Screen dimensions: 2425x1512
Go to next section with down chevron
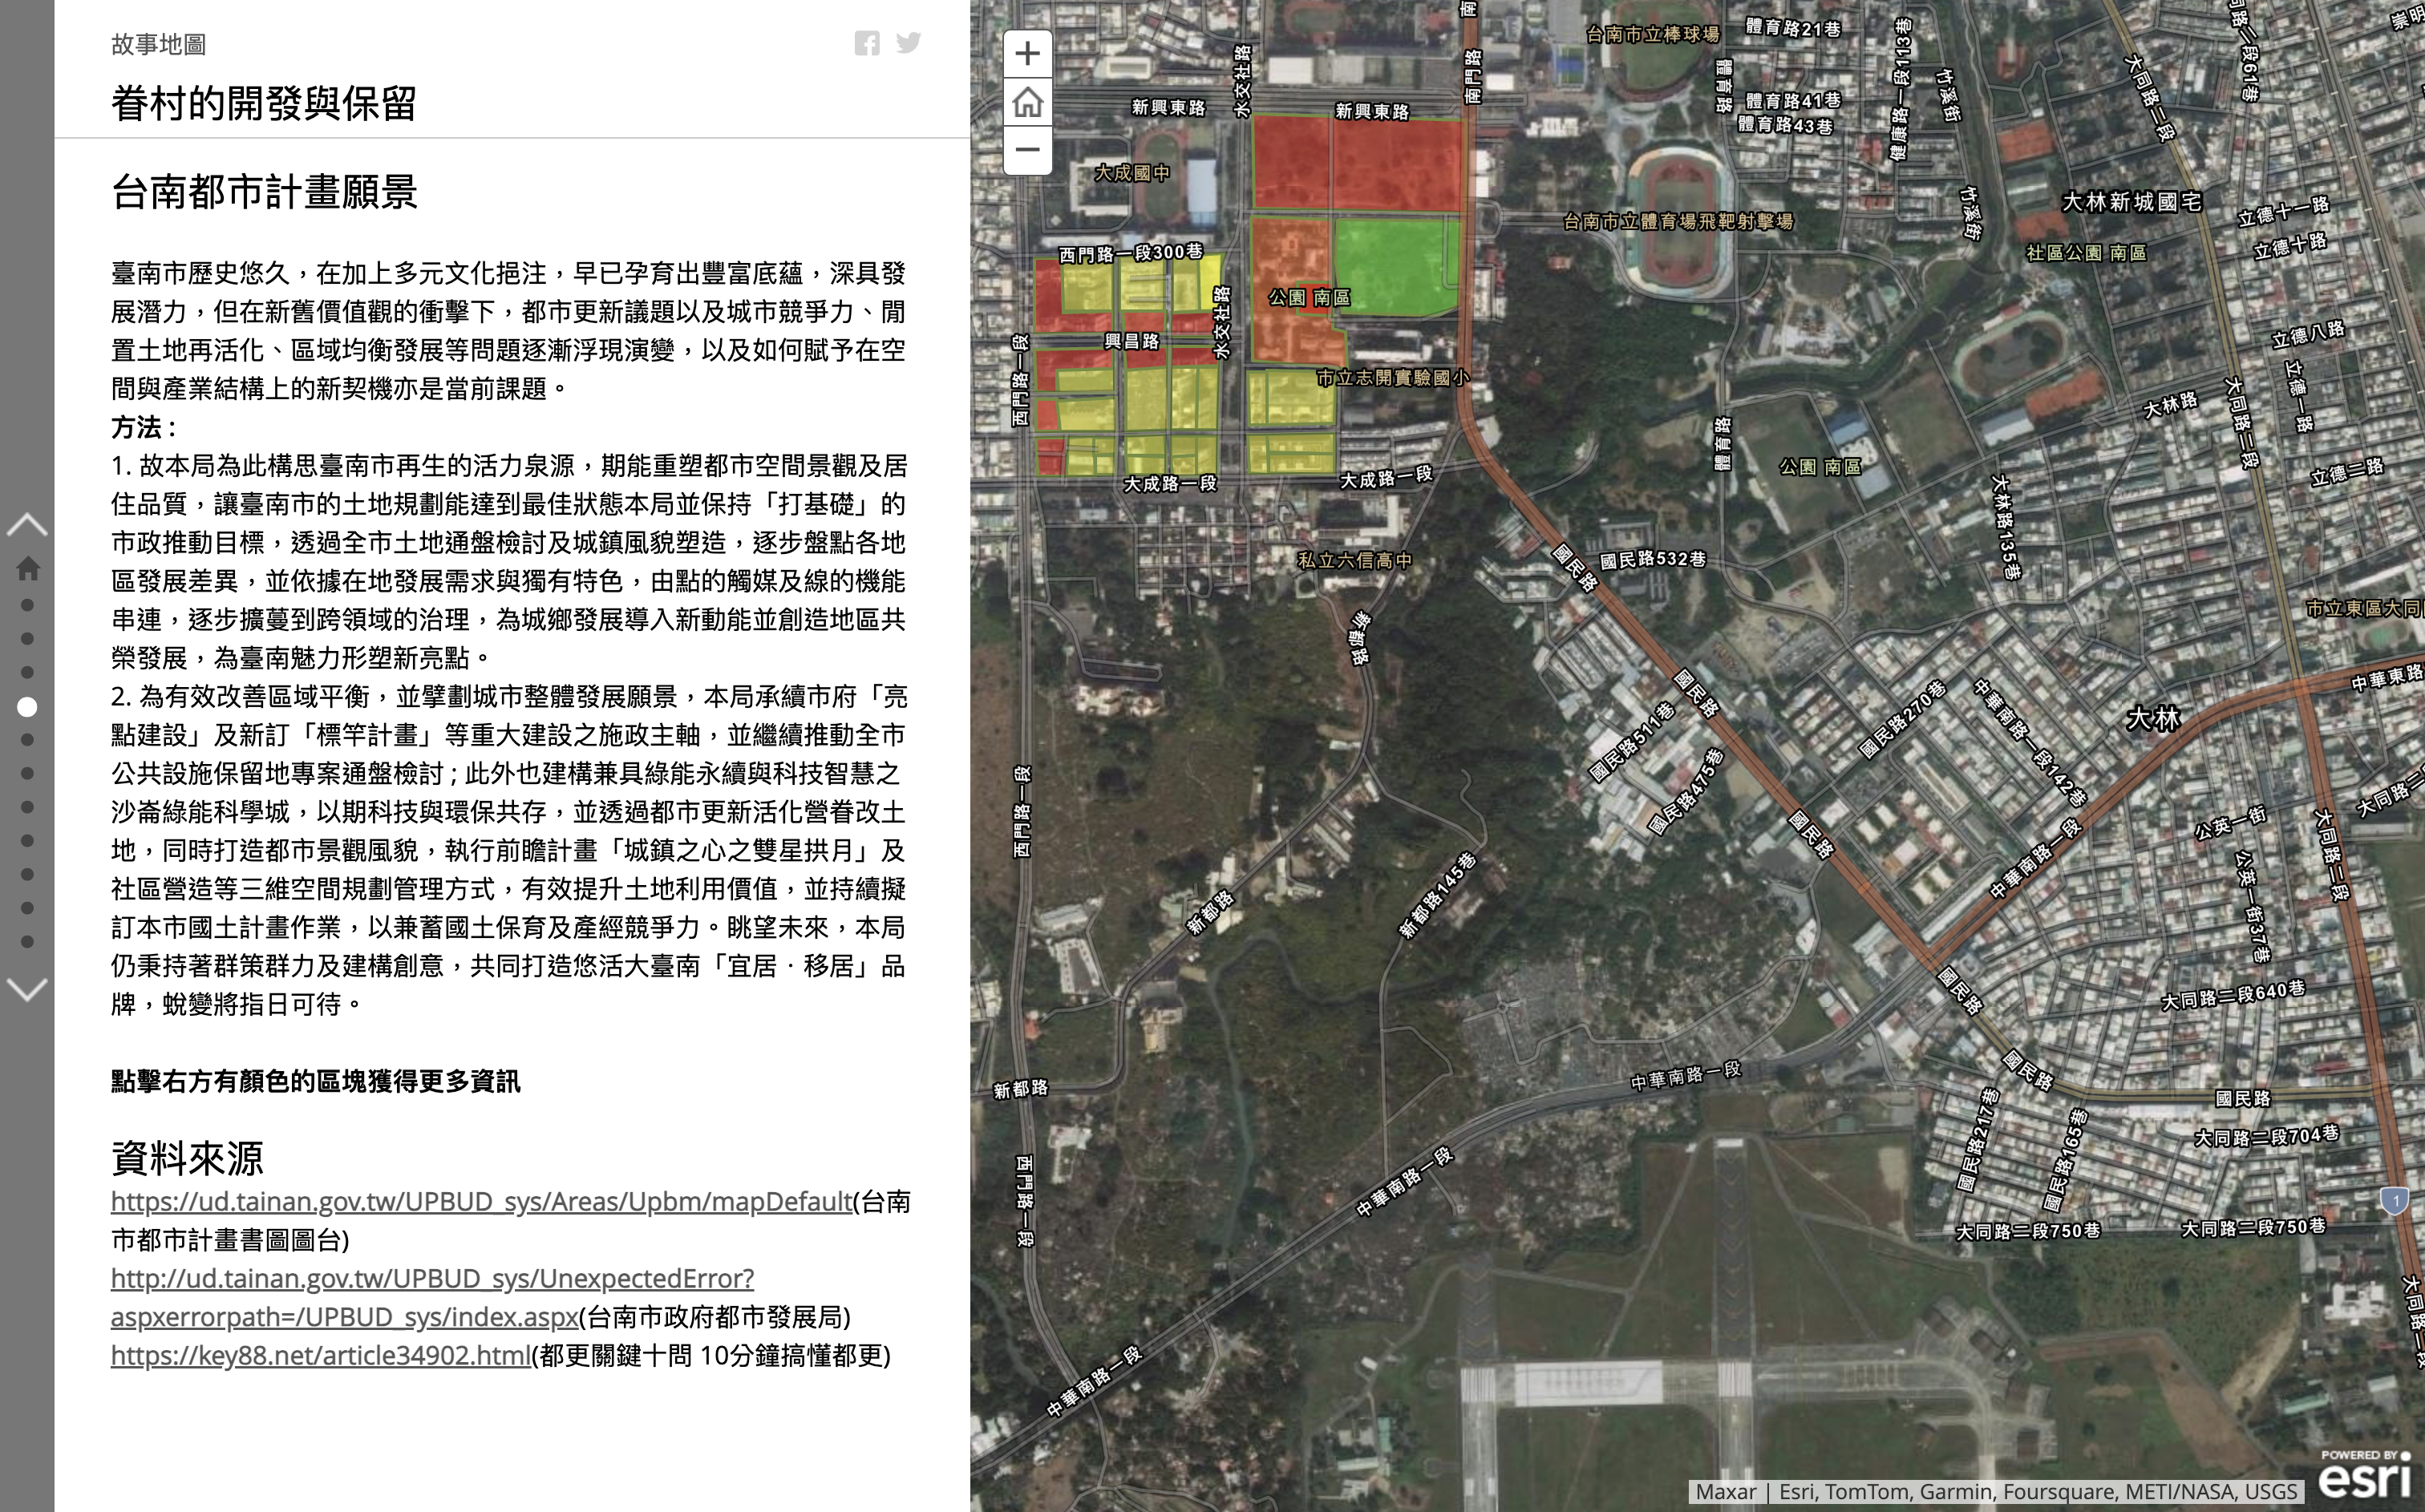coord(27,990)
